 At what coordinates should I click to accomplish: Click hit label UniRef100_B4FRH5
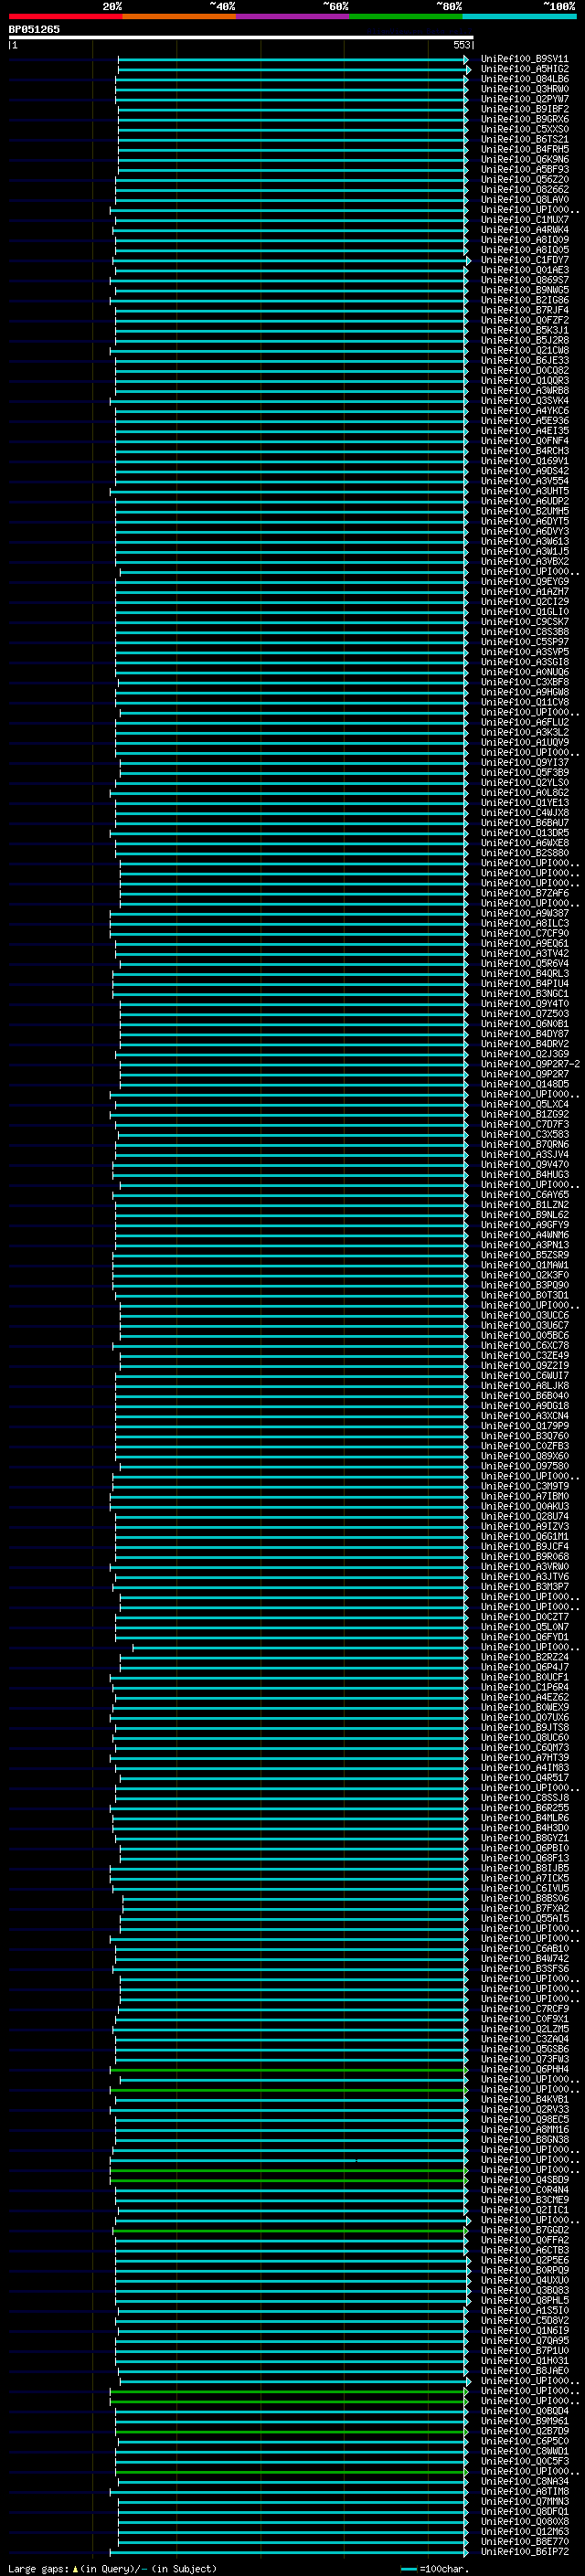tap(524, 149)
